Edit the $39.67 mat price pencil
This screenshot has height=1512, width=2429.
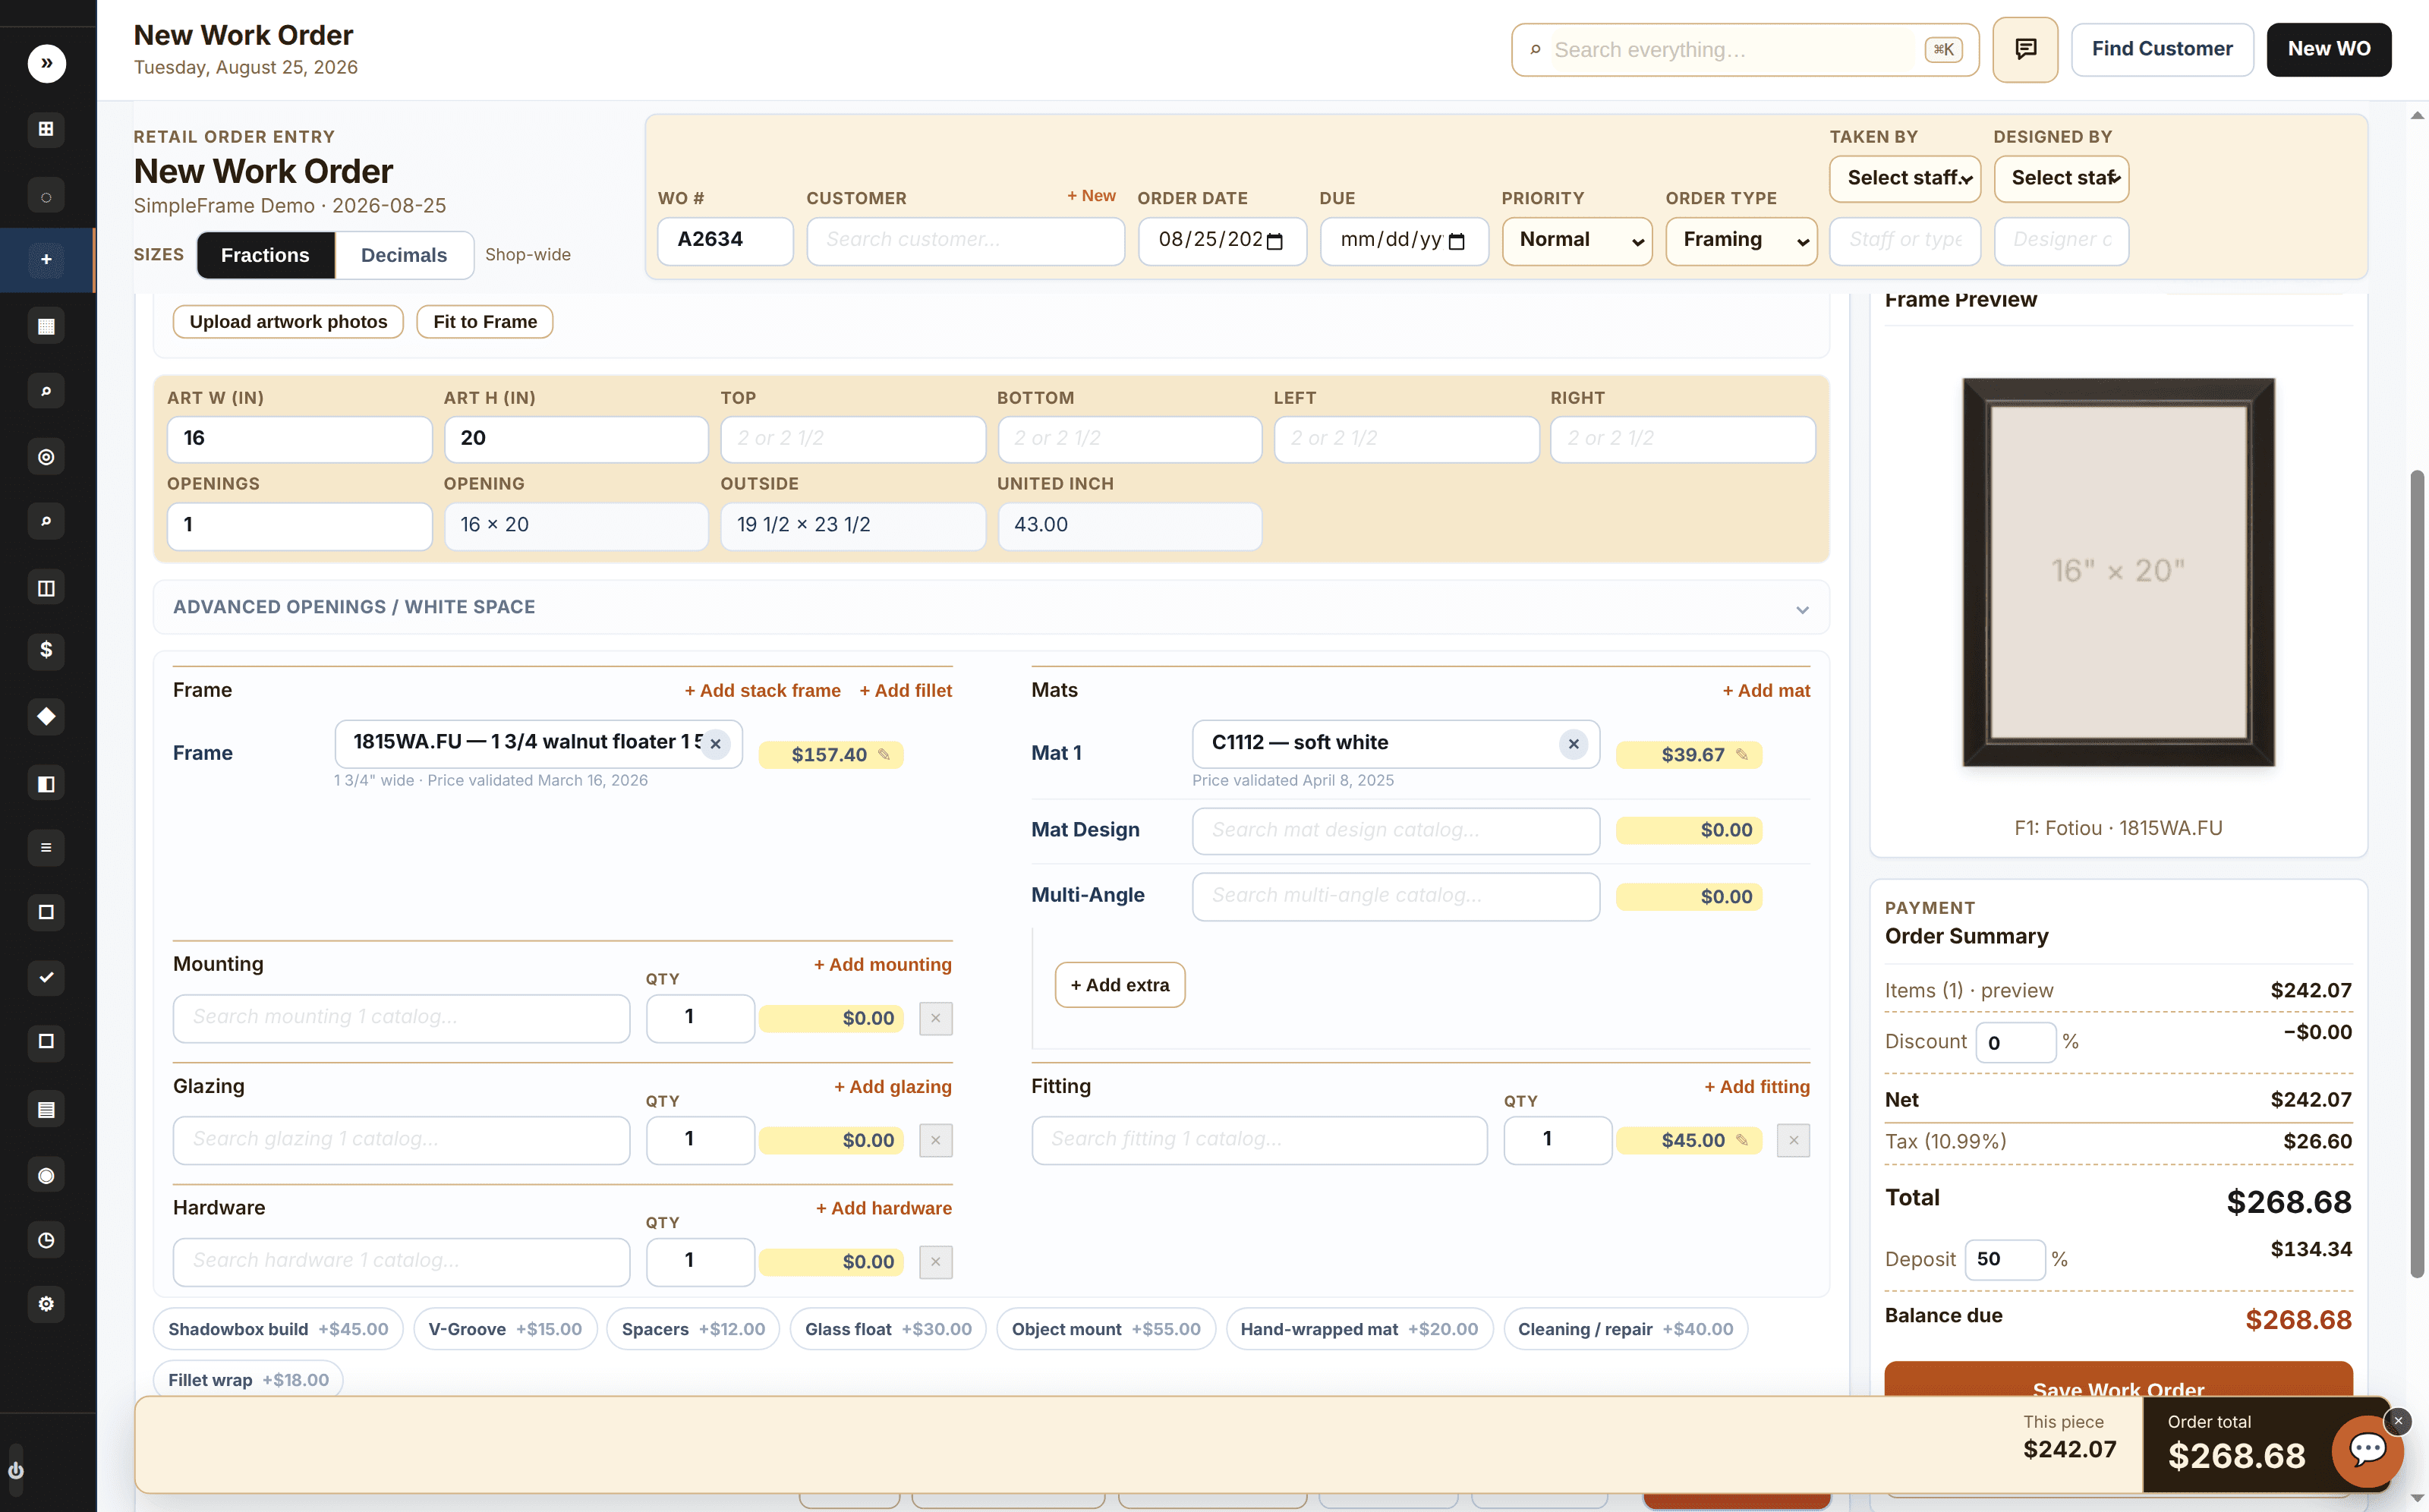pos(1742,755)
